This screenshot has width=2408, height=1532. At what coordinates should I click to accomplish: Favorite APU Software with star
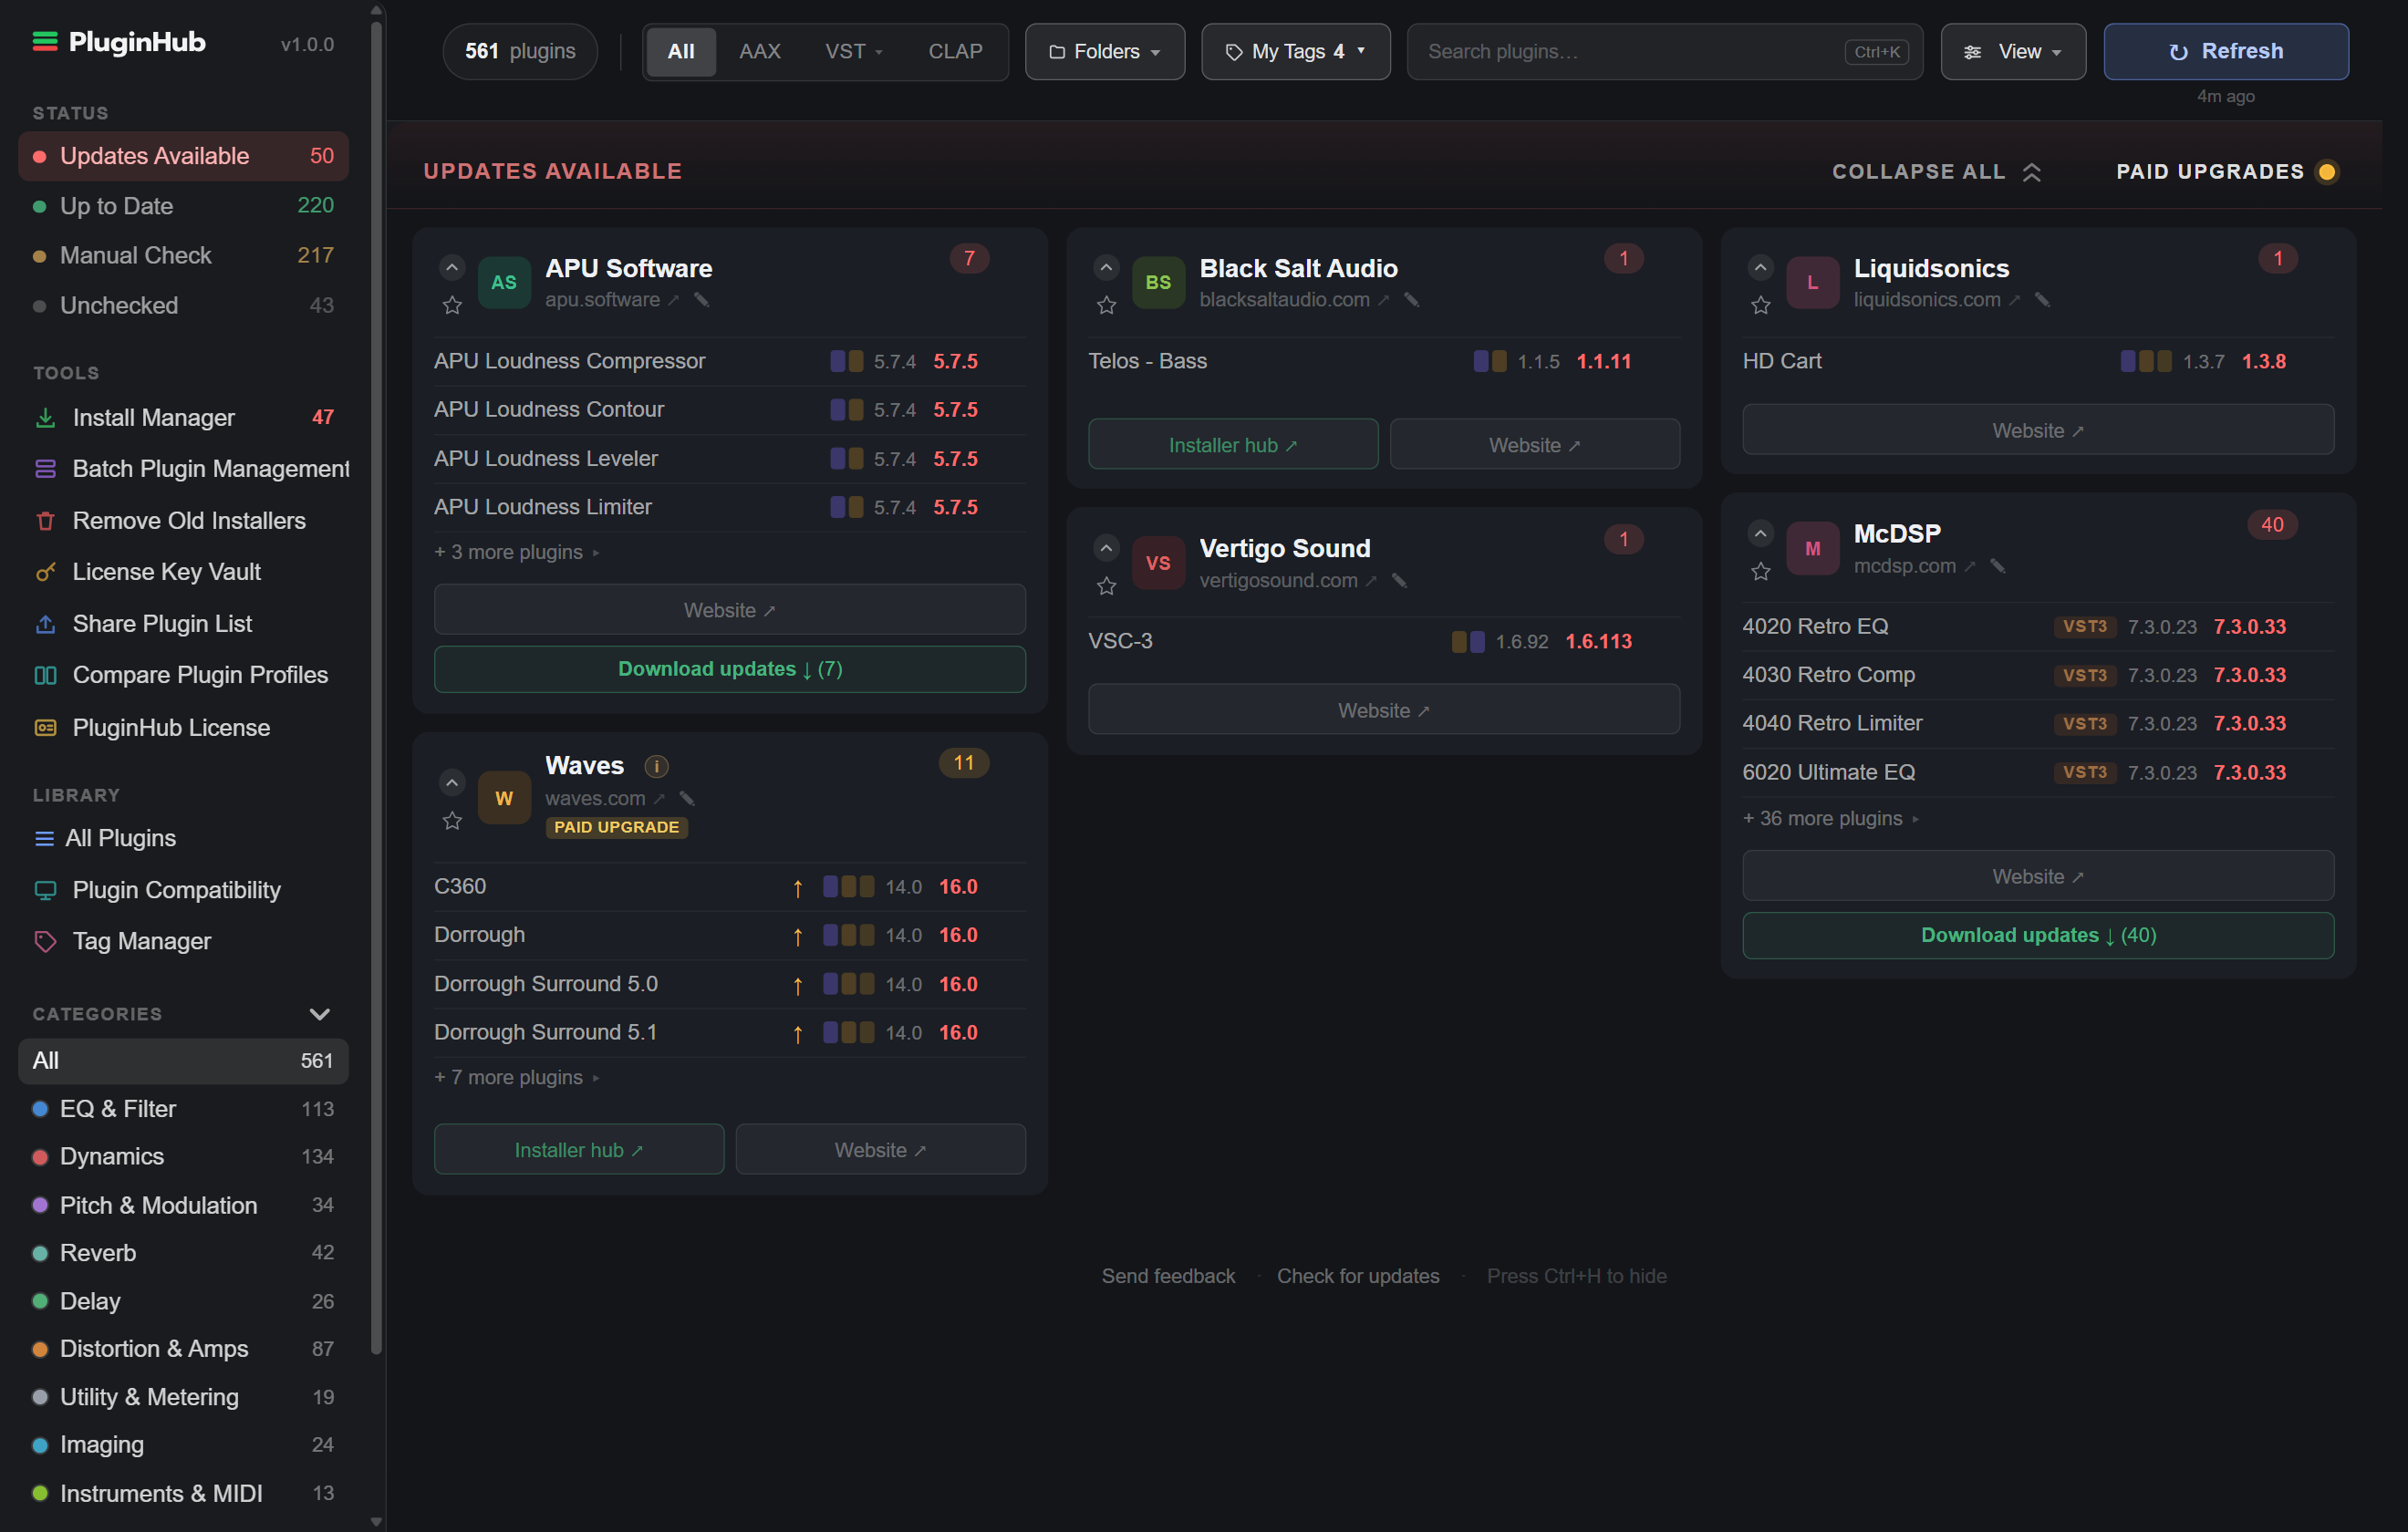tap(452, 305)
